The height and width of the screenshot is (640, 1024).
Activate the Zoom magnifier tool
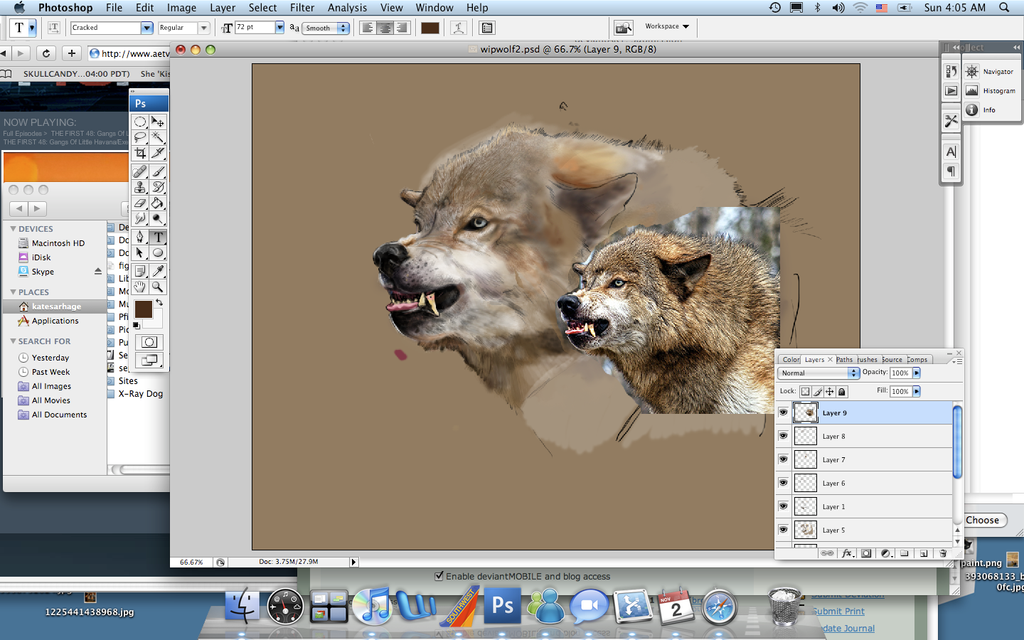coord(157,286)
